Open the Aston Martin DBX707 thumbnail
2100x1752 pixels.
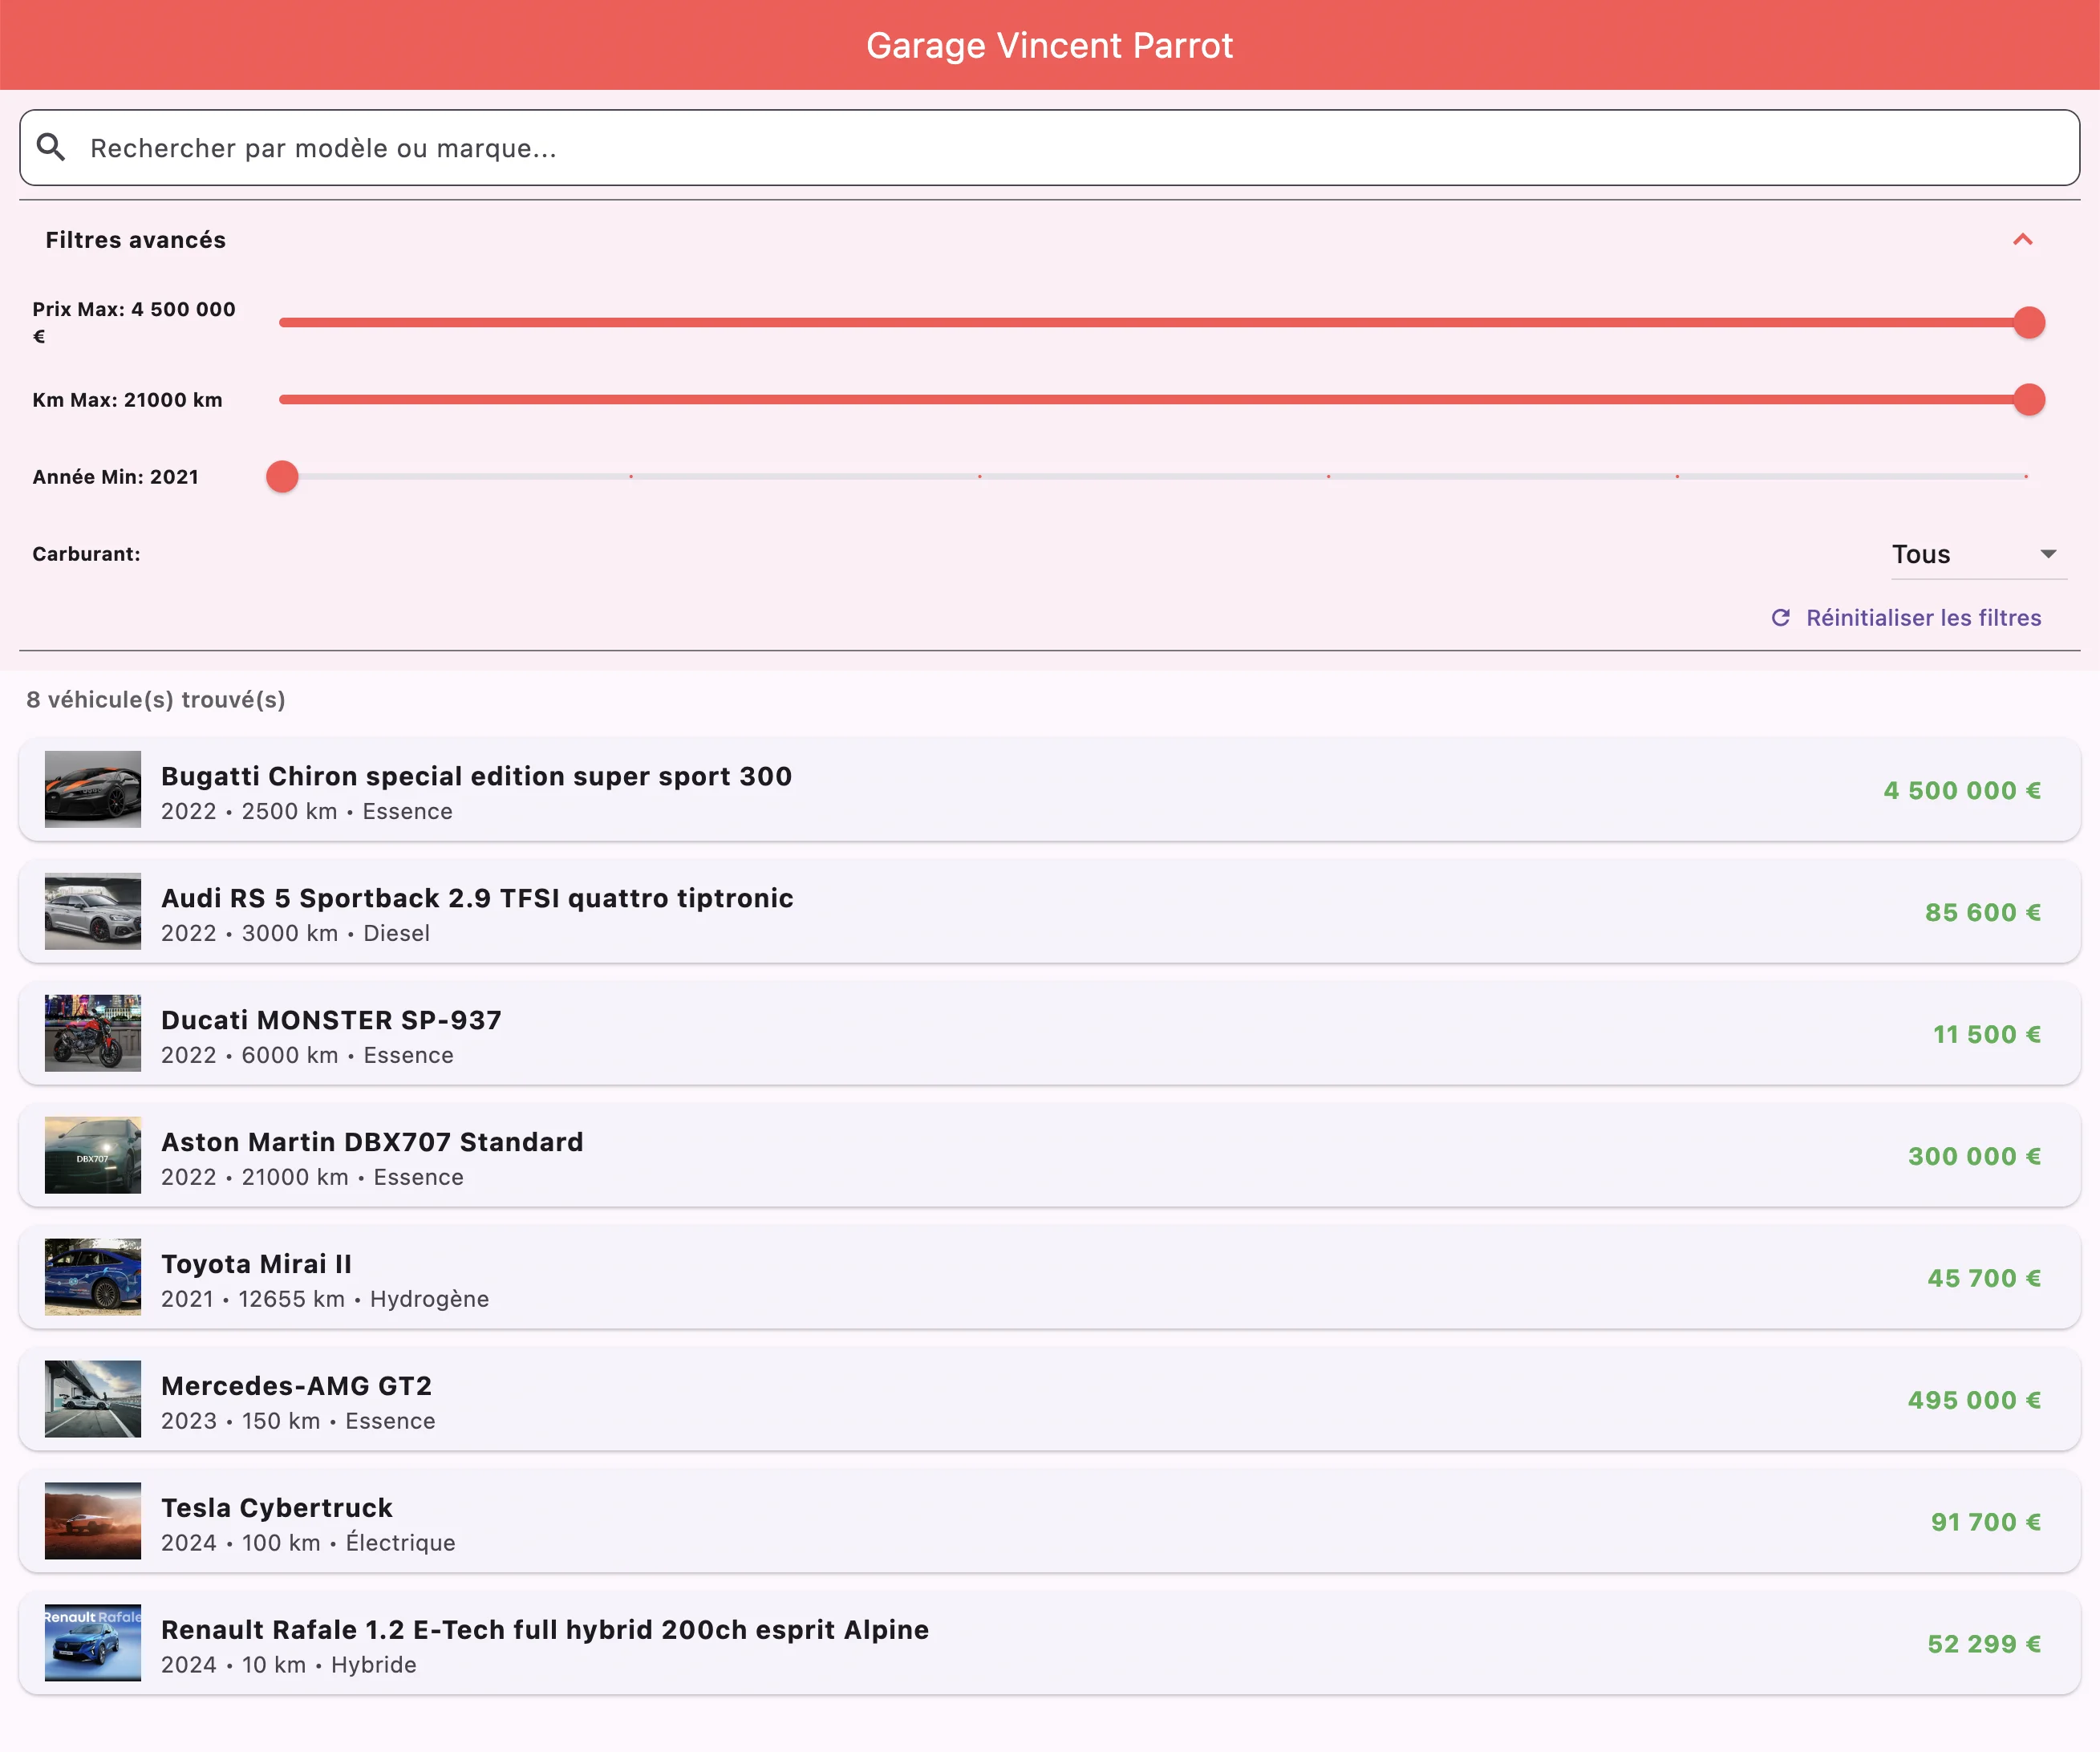pyautogui.click(x=93, y=1155)
